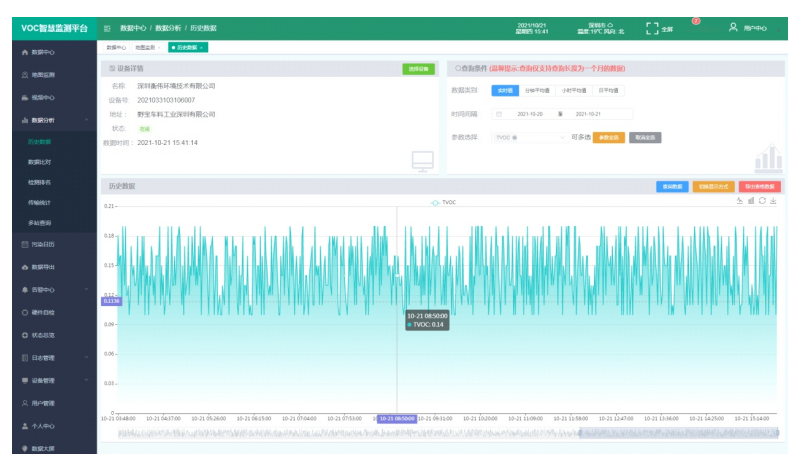This screenshot has width=803, height=467.
Task: Close the 地图监测 page tab
Action: pyautogui.click(x=159, y=48)
